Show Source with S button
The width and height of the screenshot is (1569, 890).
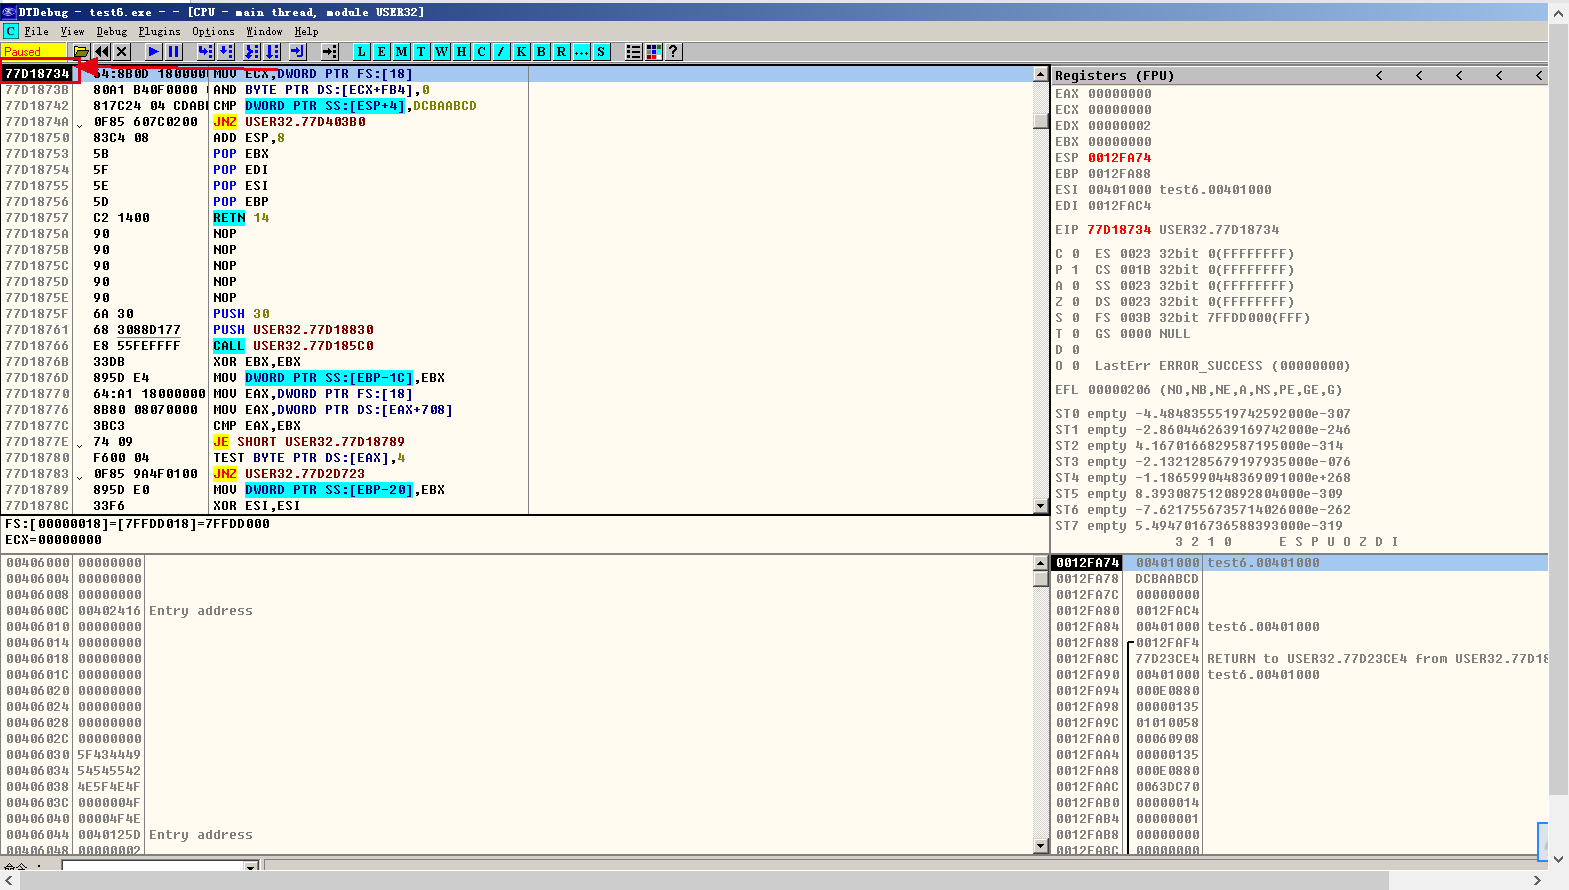[x=601, y=52]
